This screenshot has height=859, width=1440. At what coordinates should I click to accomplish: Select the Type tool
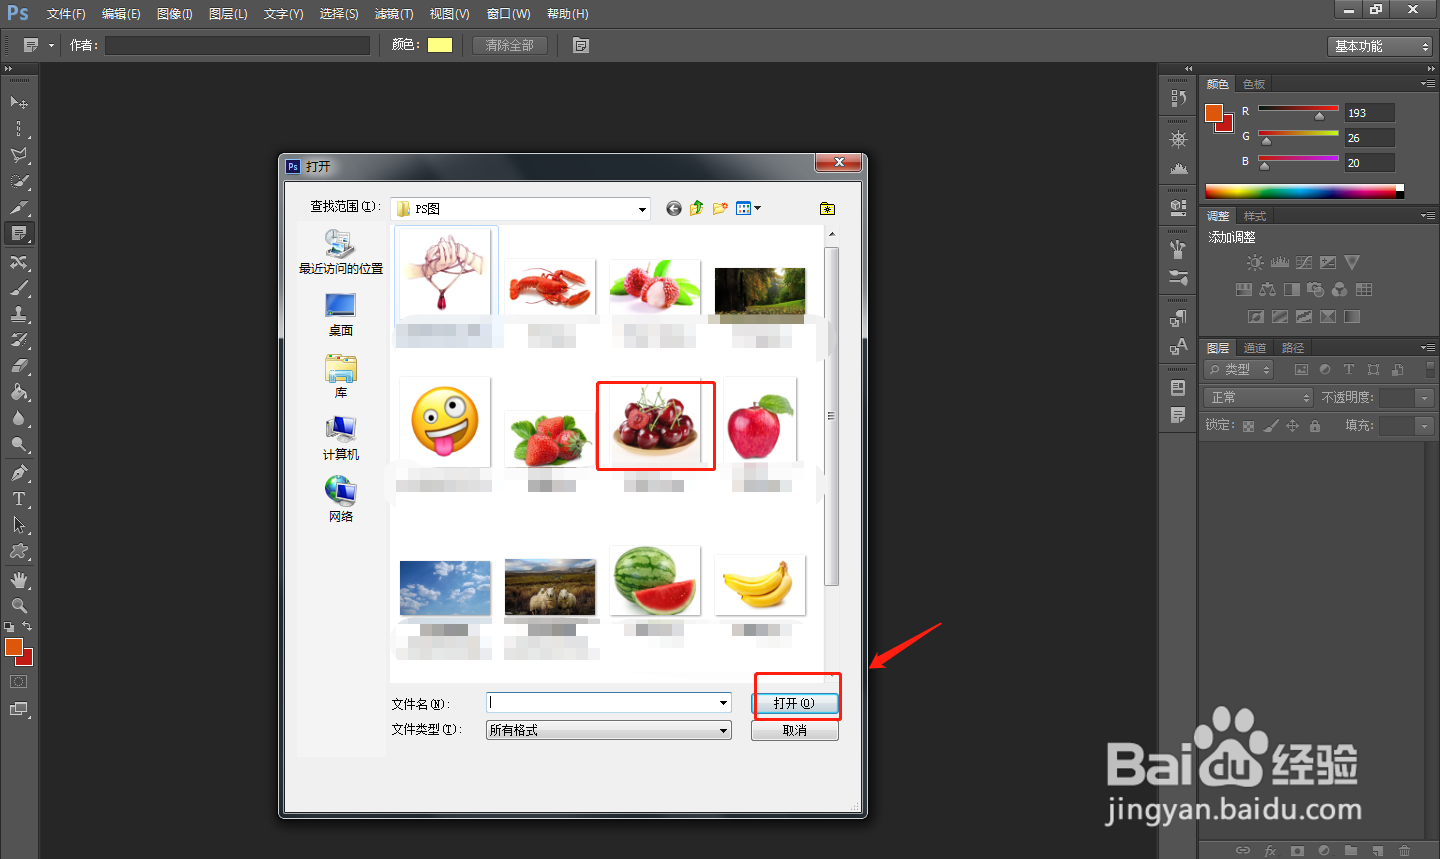18,498
